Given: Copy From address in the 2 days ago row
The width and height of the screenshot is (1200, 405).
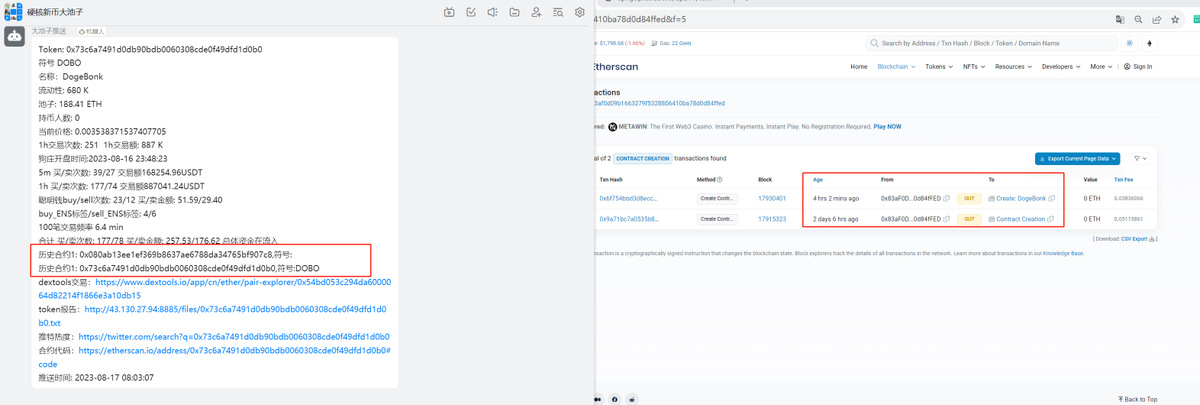Looking at the screenshot, I should point(947,218).
